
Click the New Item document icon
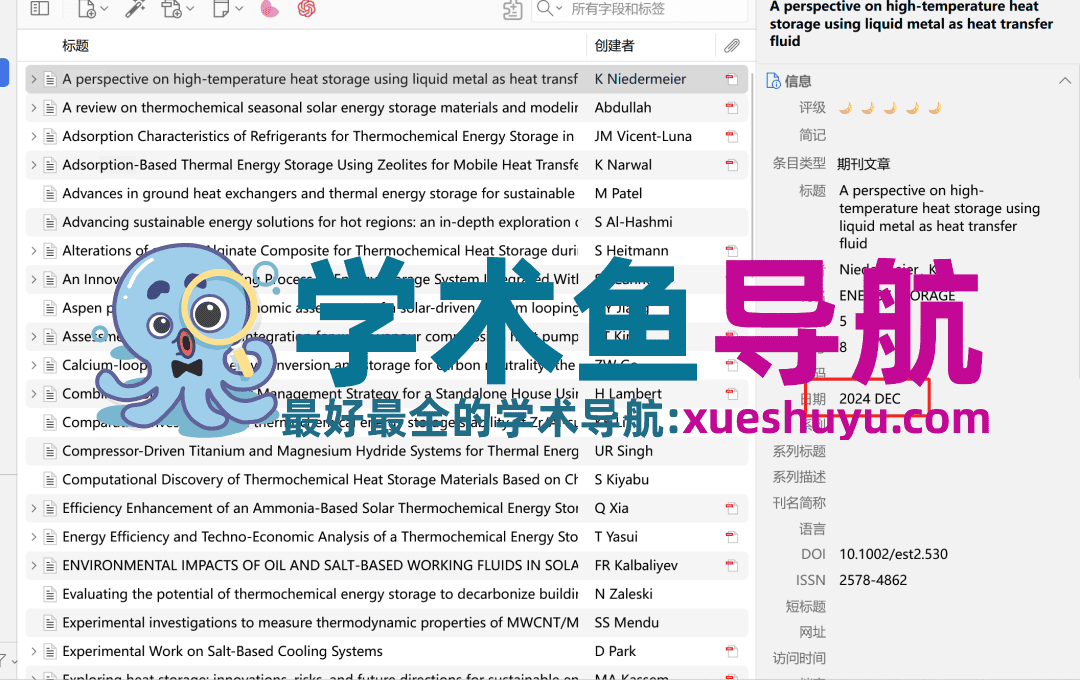tap(85, 9)
